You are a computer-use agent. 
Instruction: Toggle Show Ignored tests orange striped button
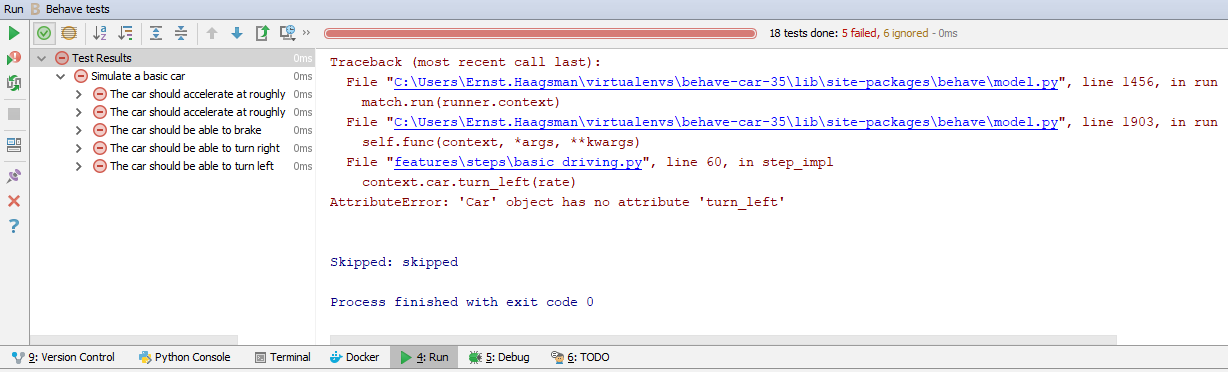click(x=68, y=33)
